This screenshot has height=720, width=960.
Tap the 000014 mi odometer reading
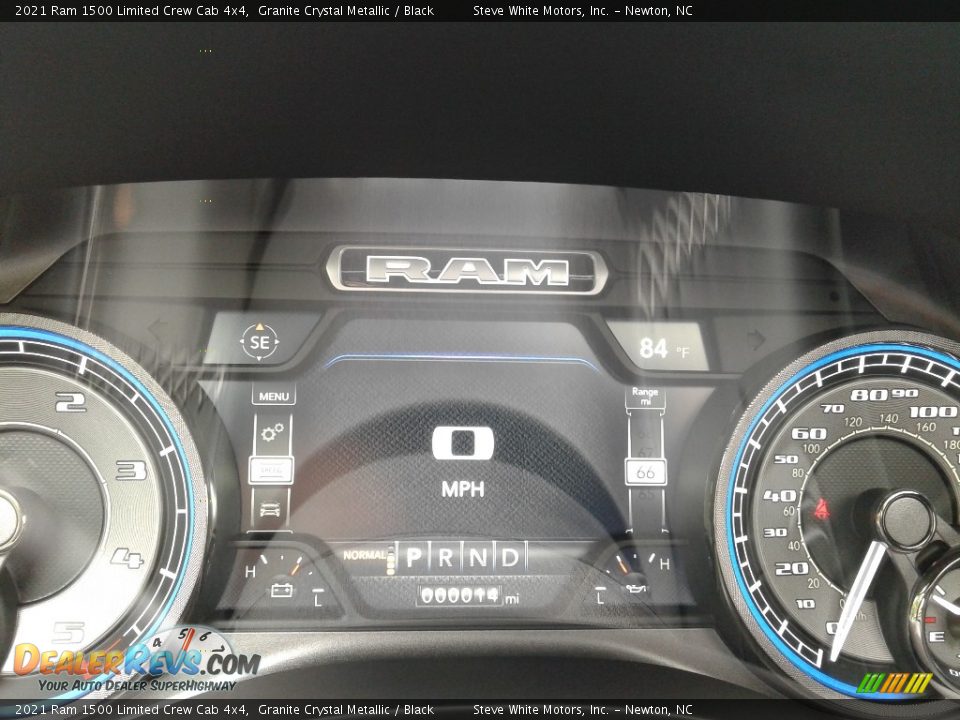coord(468,596)
